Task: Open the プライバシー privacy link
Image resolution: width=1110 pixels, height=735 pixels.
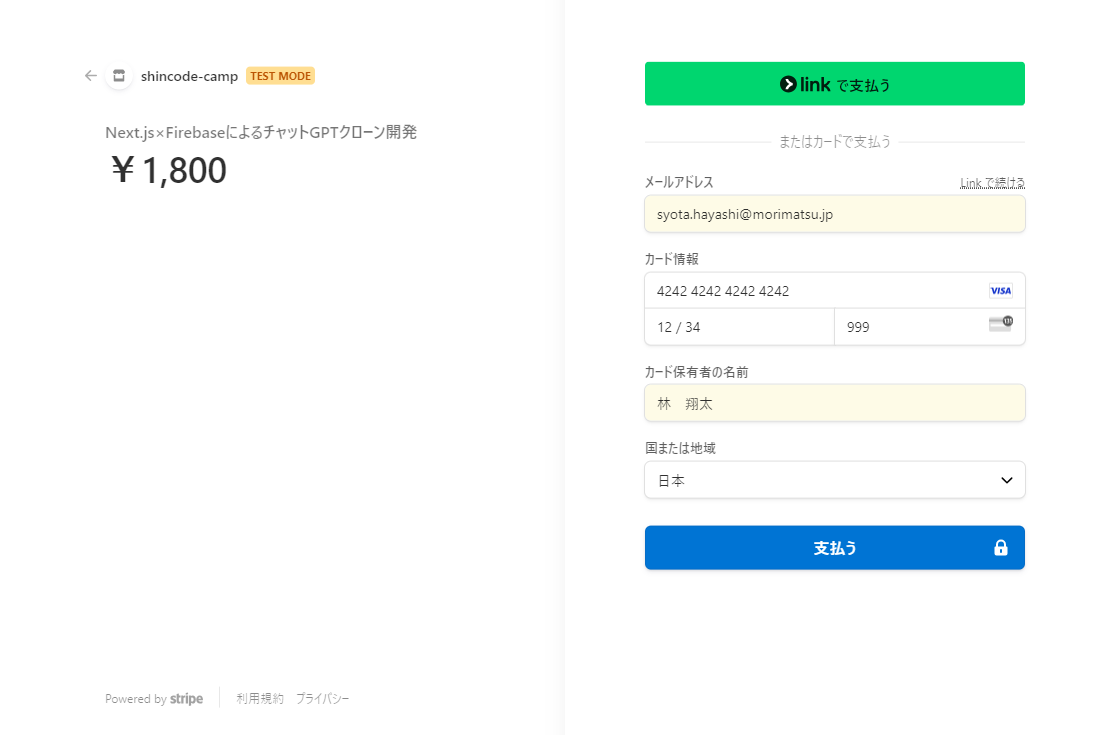Action: tap(322, 698)
